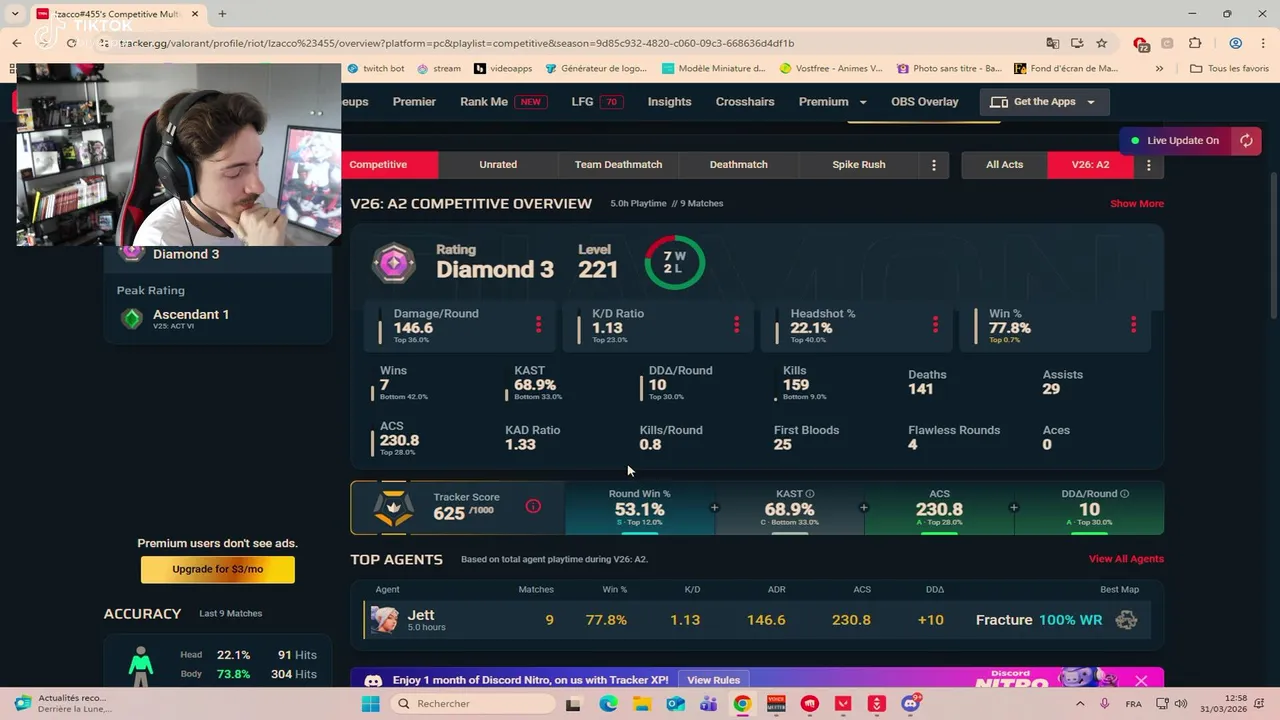
Task: Expand stats with Show More
Action: coord(1137,204)
